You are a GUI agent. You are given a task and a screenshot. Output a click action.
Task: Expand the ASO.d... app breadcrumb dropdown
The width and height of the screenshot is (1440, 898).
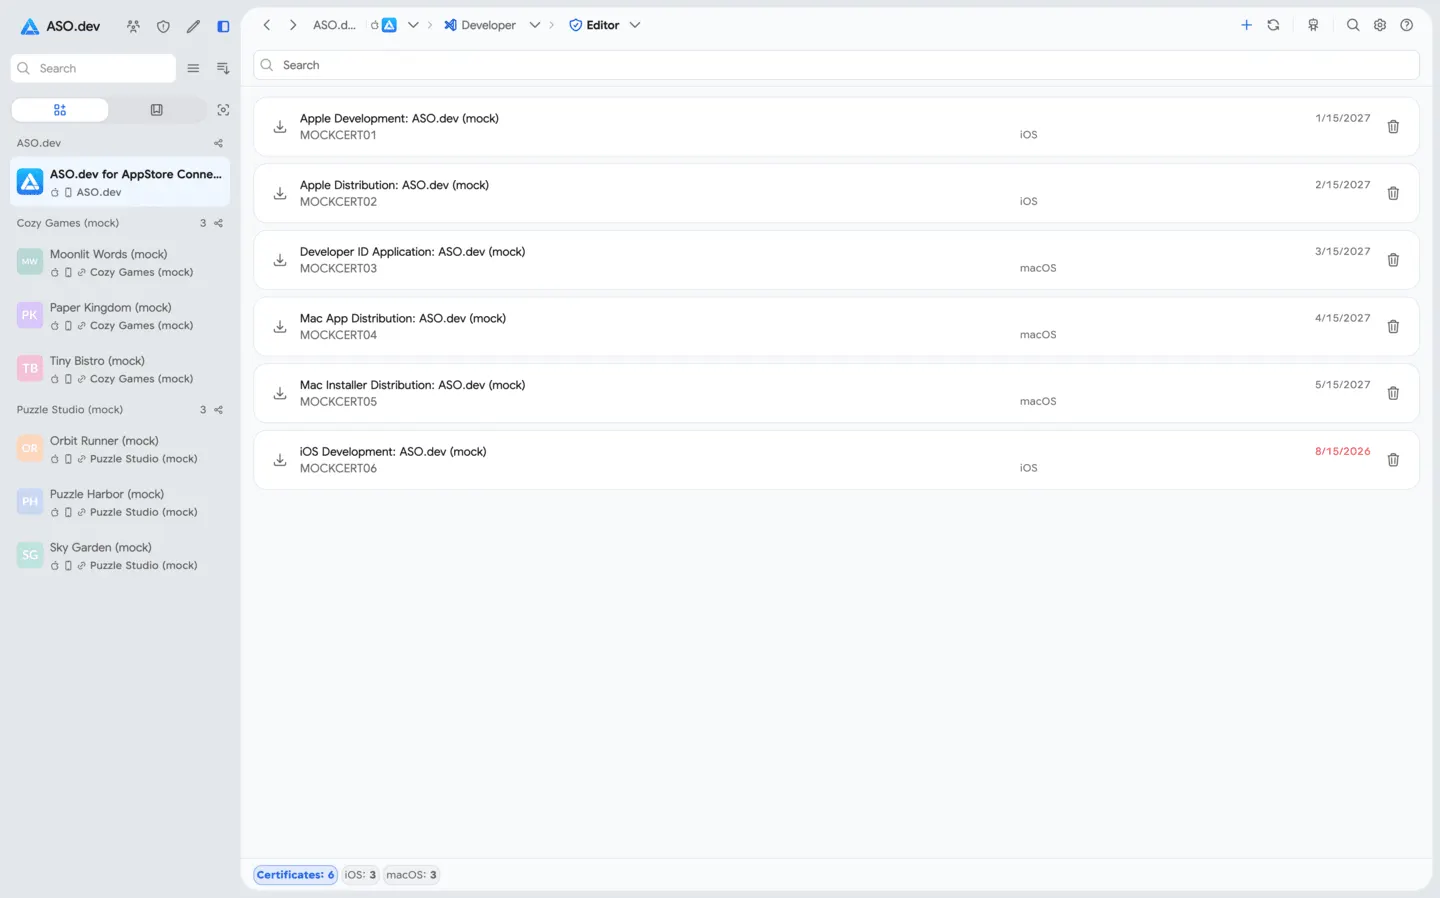(413, 25)
